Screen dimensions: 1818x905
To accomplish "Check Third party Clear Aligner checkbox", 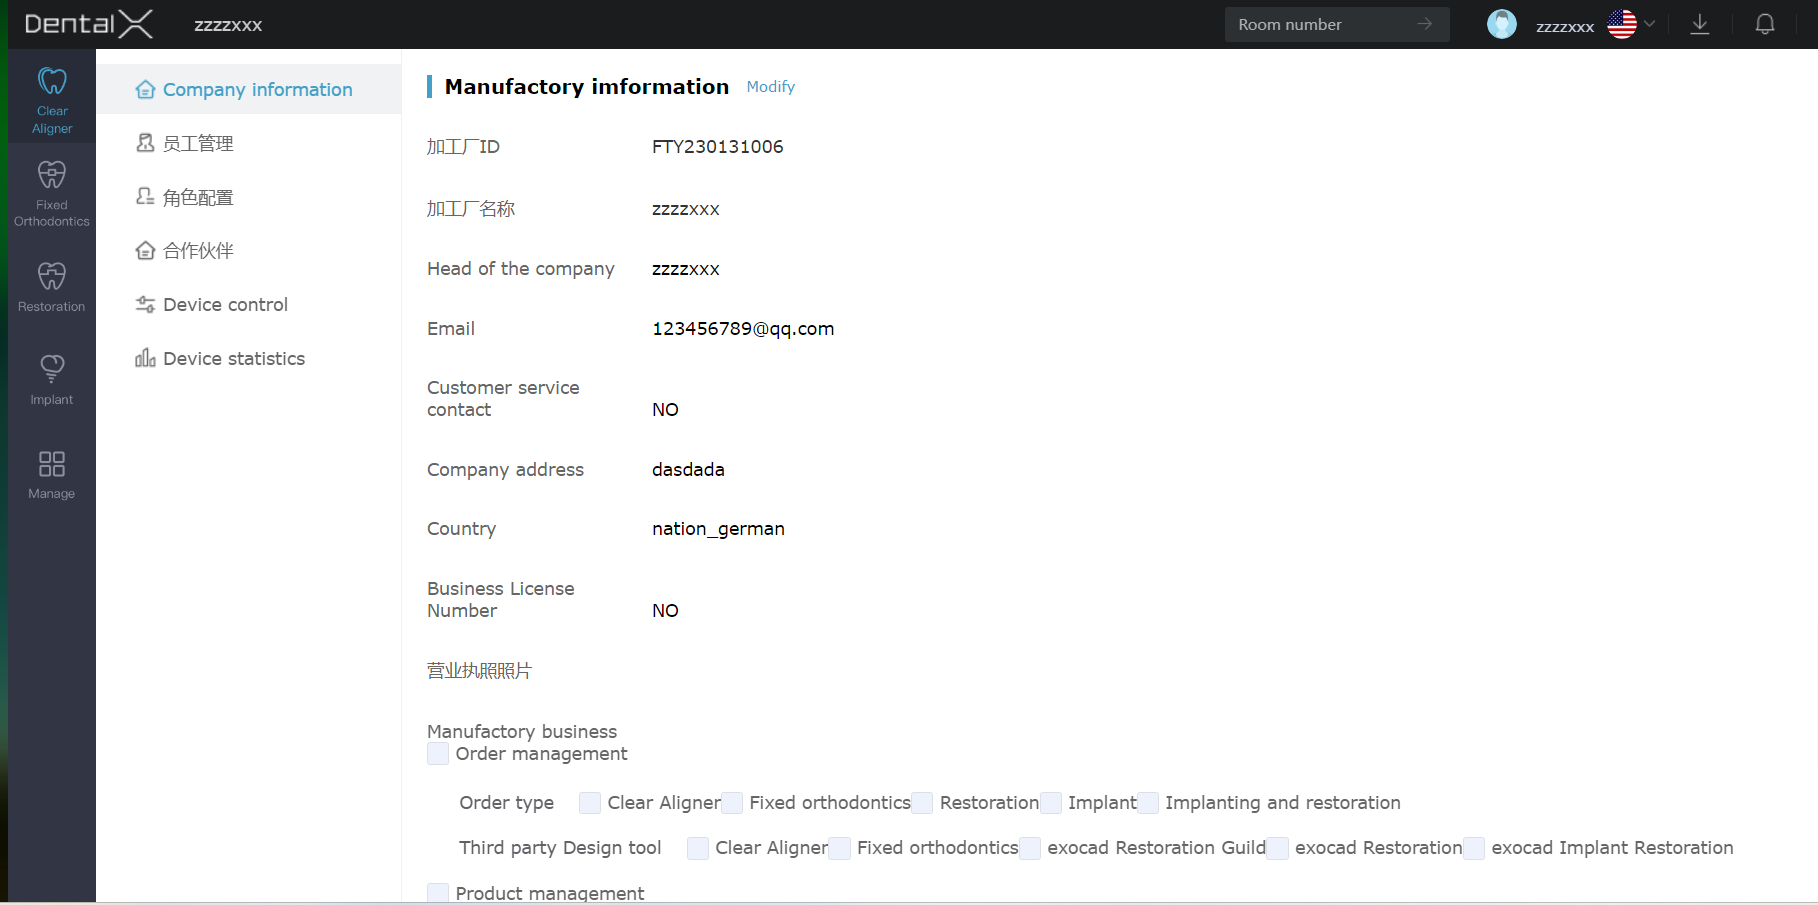I will tap(698, 848).
